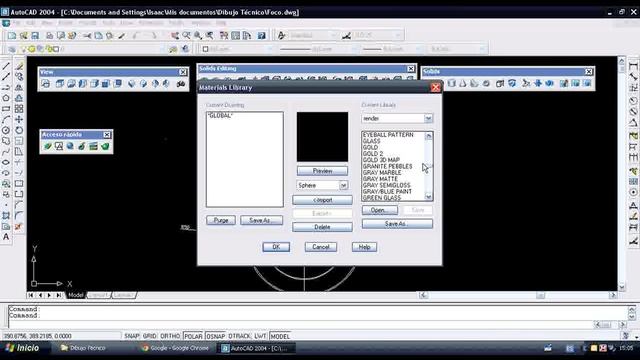Click the materials list scroll-down arrow
640x360 pixels.
429,197
